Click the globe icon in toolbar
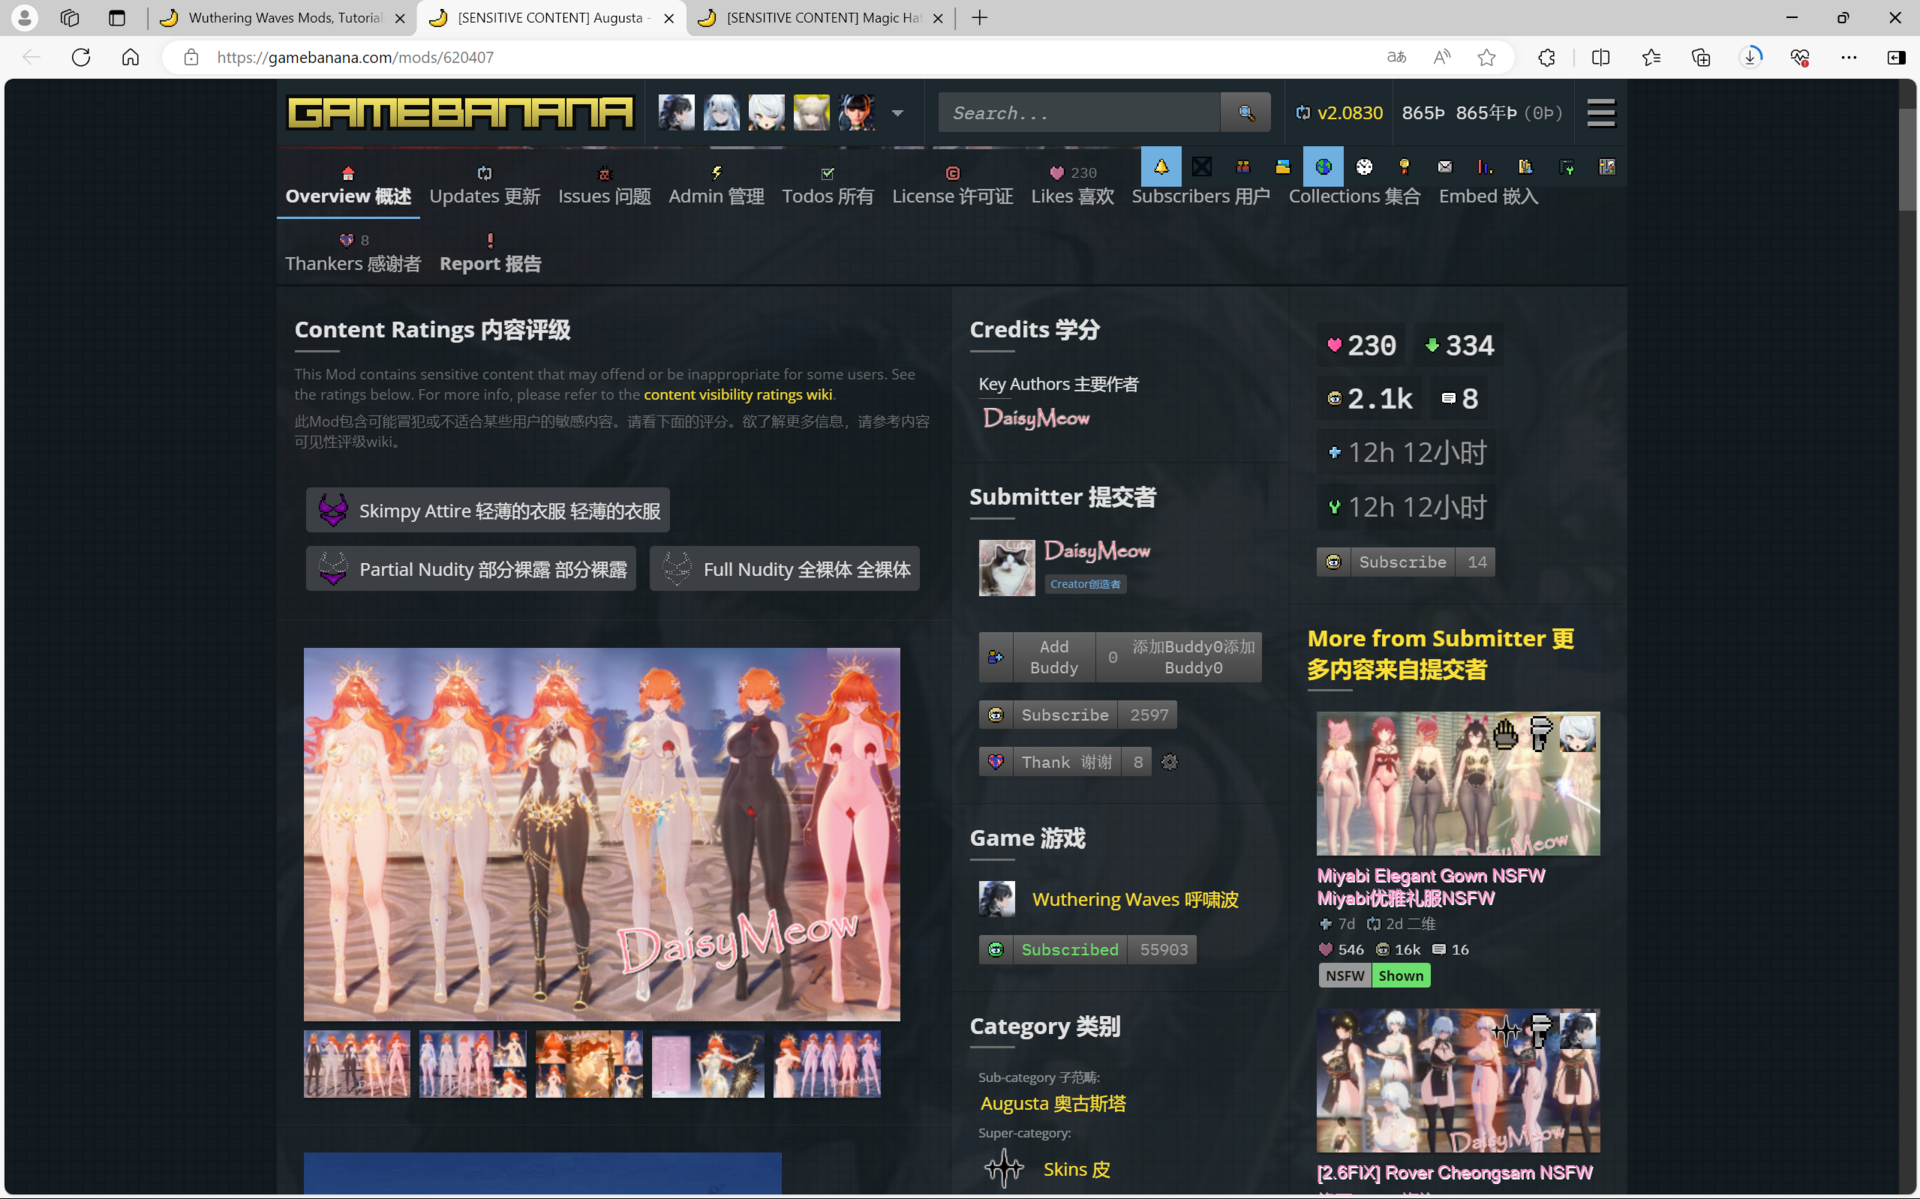 [x=1323, y=167]
